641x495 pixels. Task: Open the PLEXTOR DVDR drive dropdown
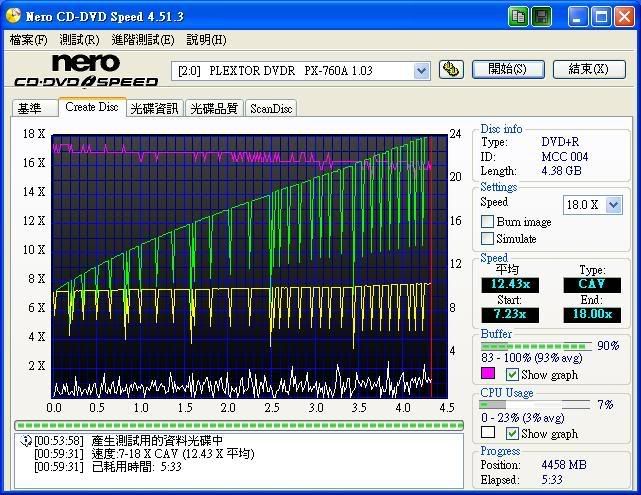(x=421, y=71)
